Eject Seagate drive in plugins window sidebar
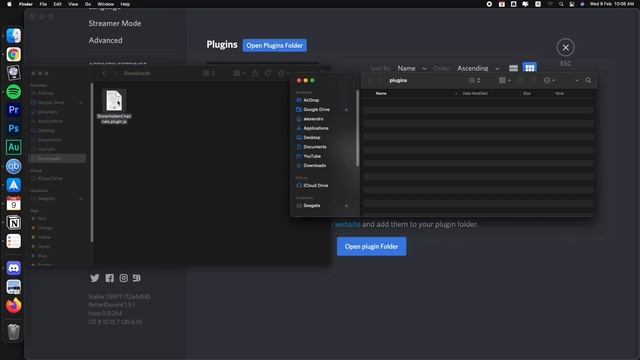640x360 pixels. (x=347, y=206)
